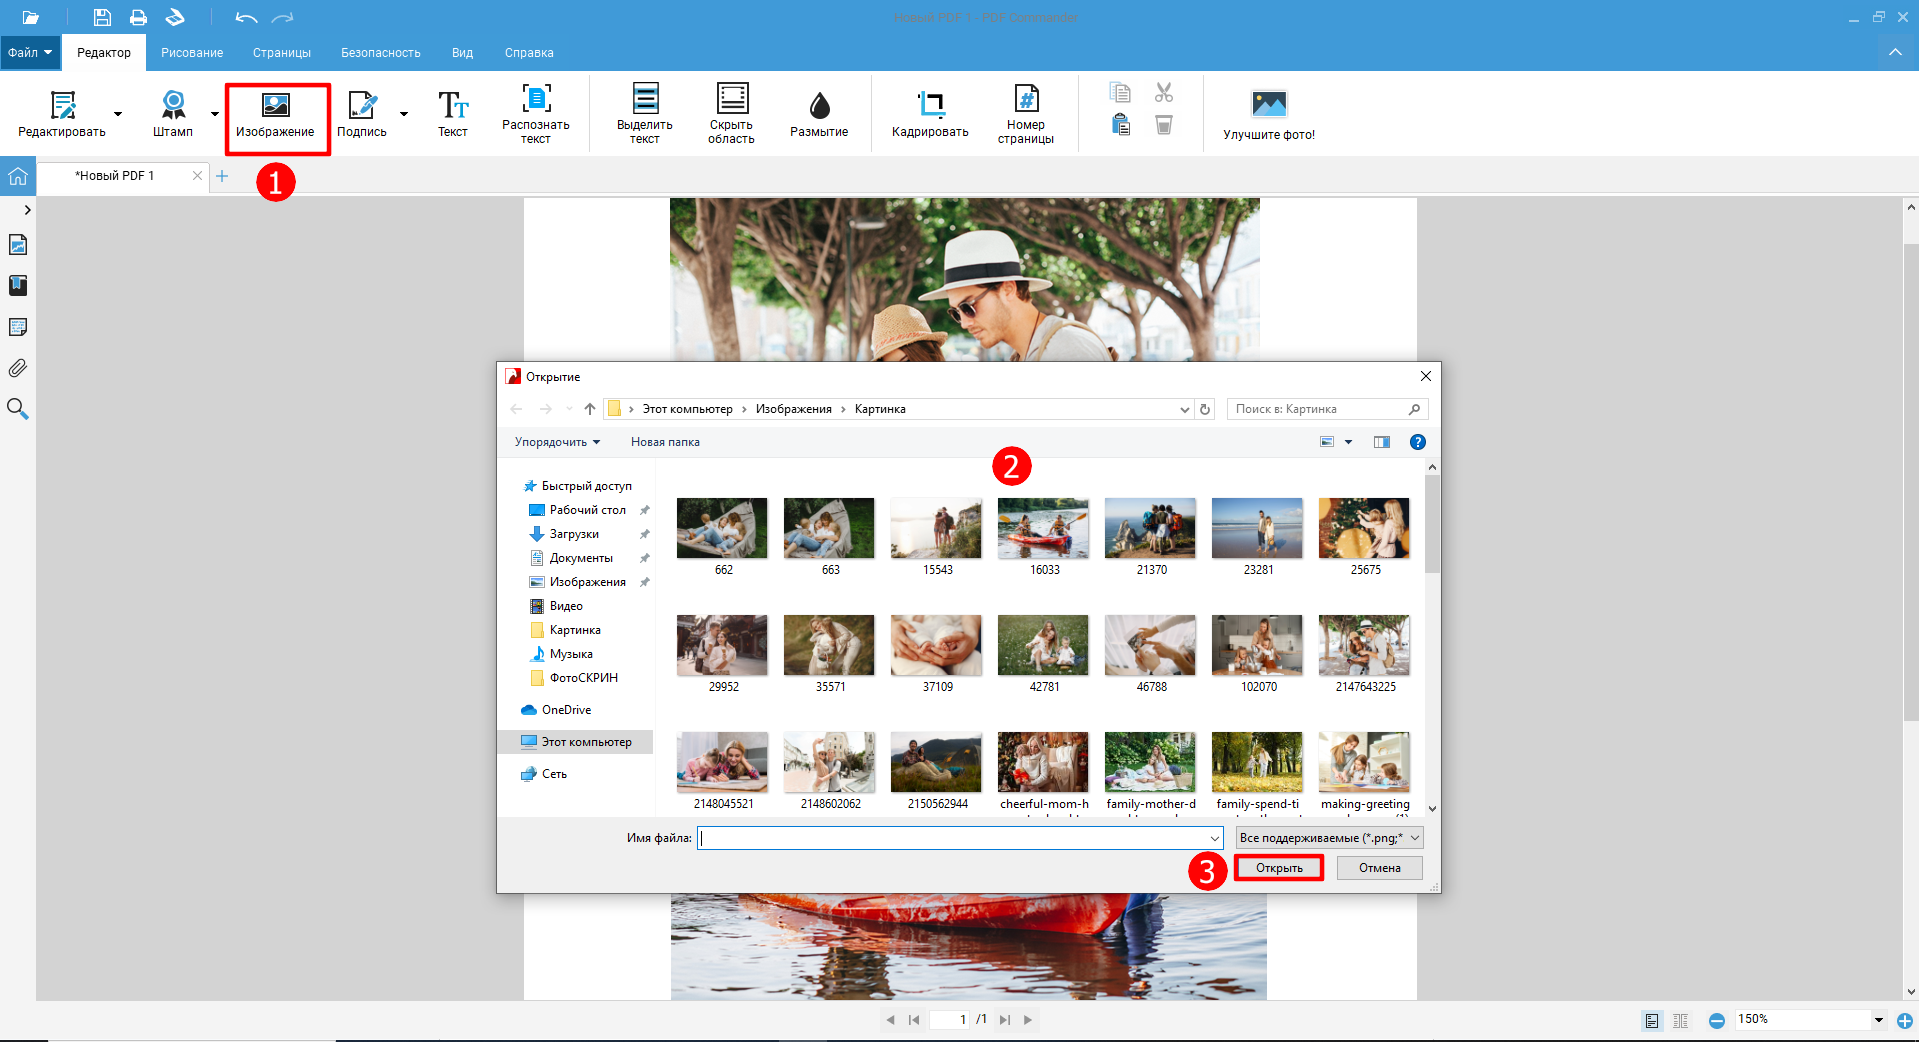Viewport: 1919px width, 1042px height.
Task: Select the Текст text tool
Action: (452, 114)
